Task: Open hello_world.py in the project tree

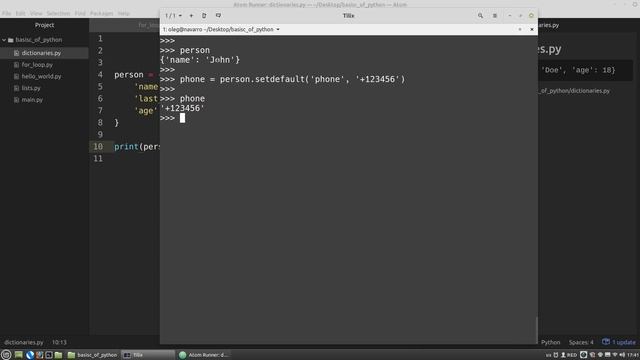Action: click(41, 76)
